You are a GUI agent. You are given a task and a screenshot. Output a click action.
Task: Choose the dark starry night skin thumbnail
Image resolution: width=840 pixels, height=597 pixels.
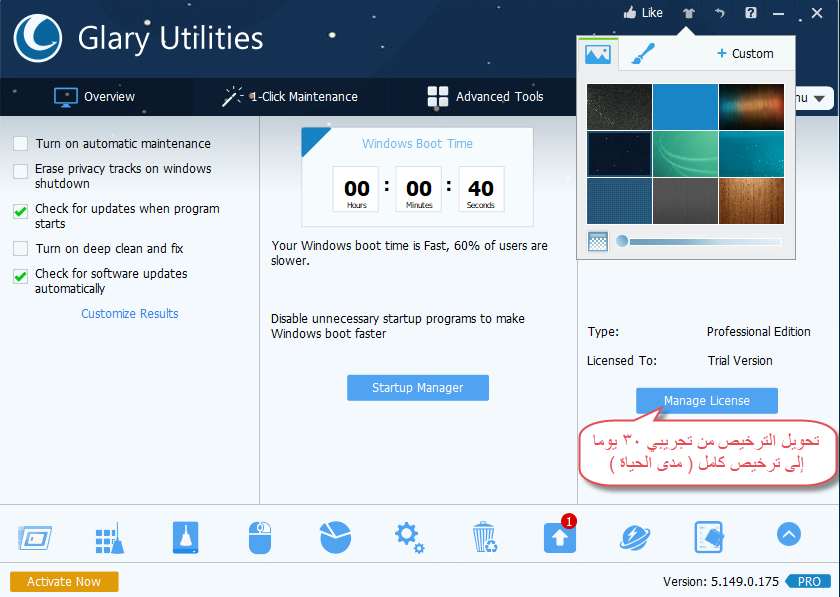(x=619, y=154)
